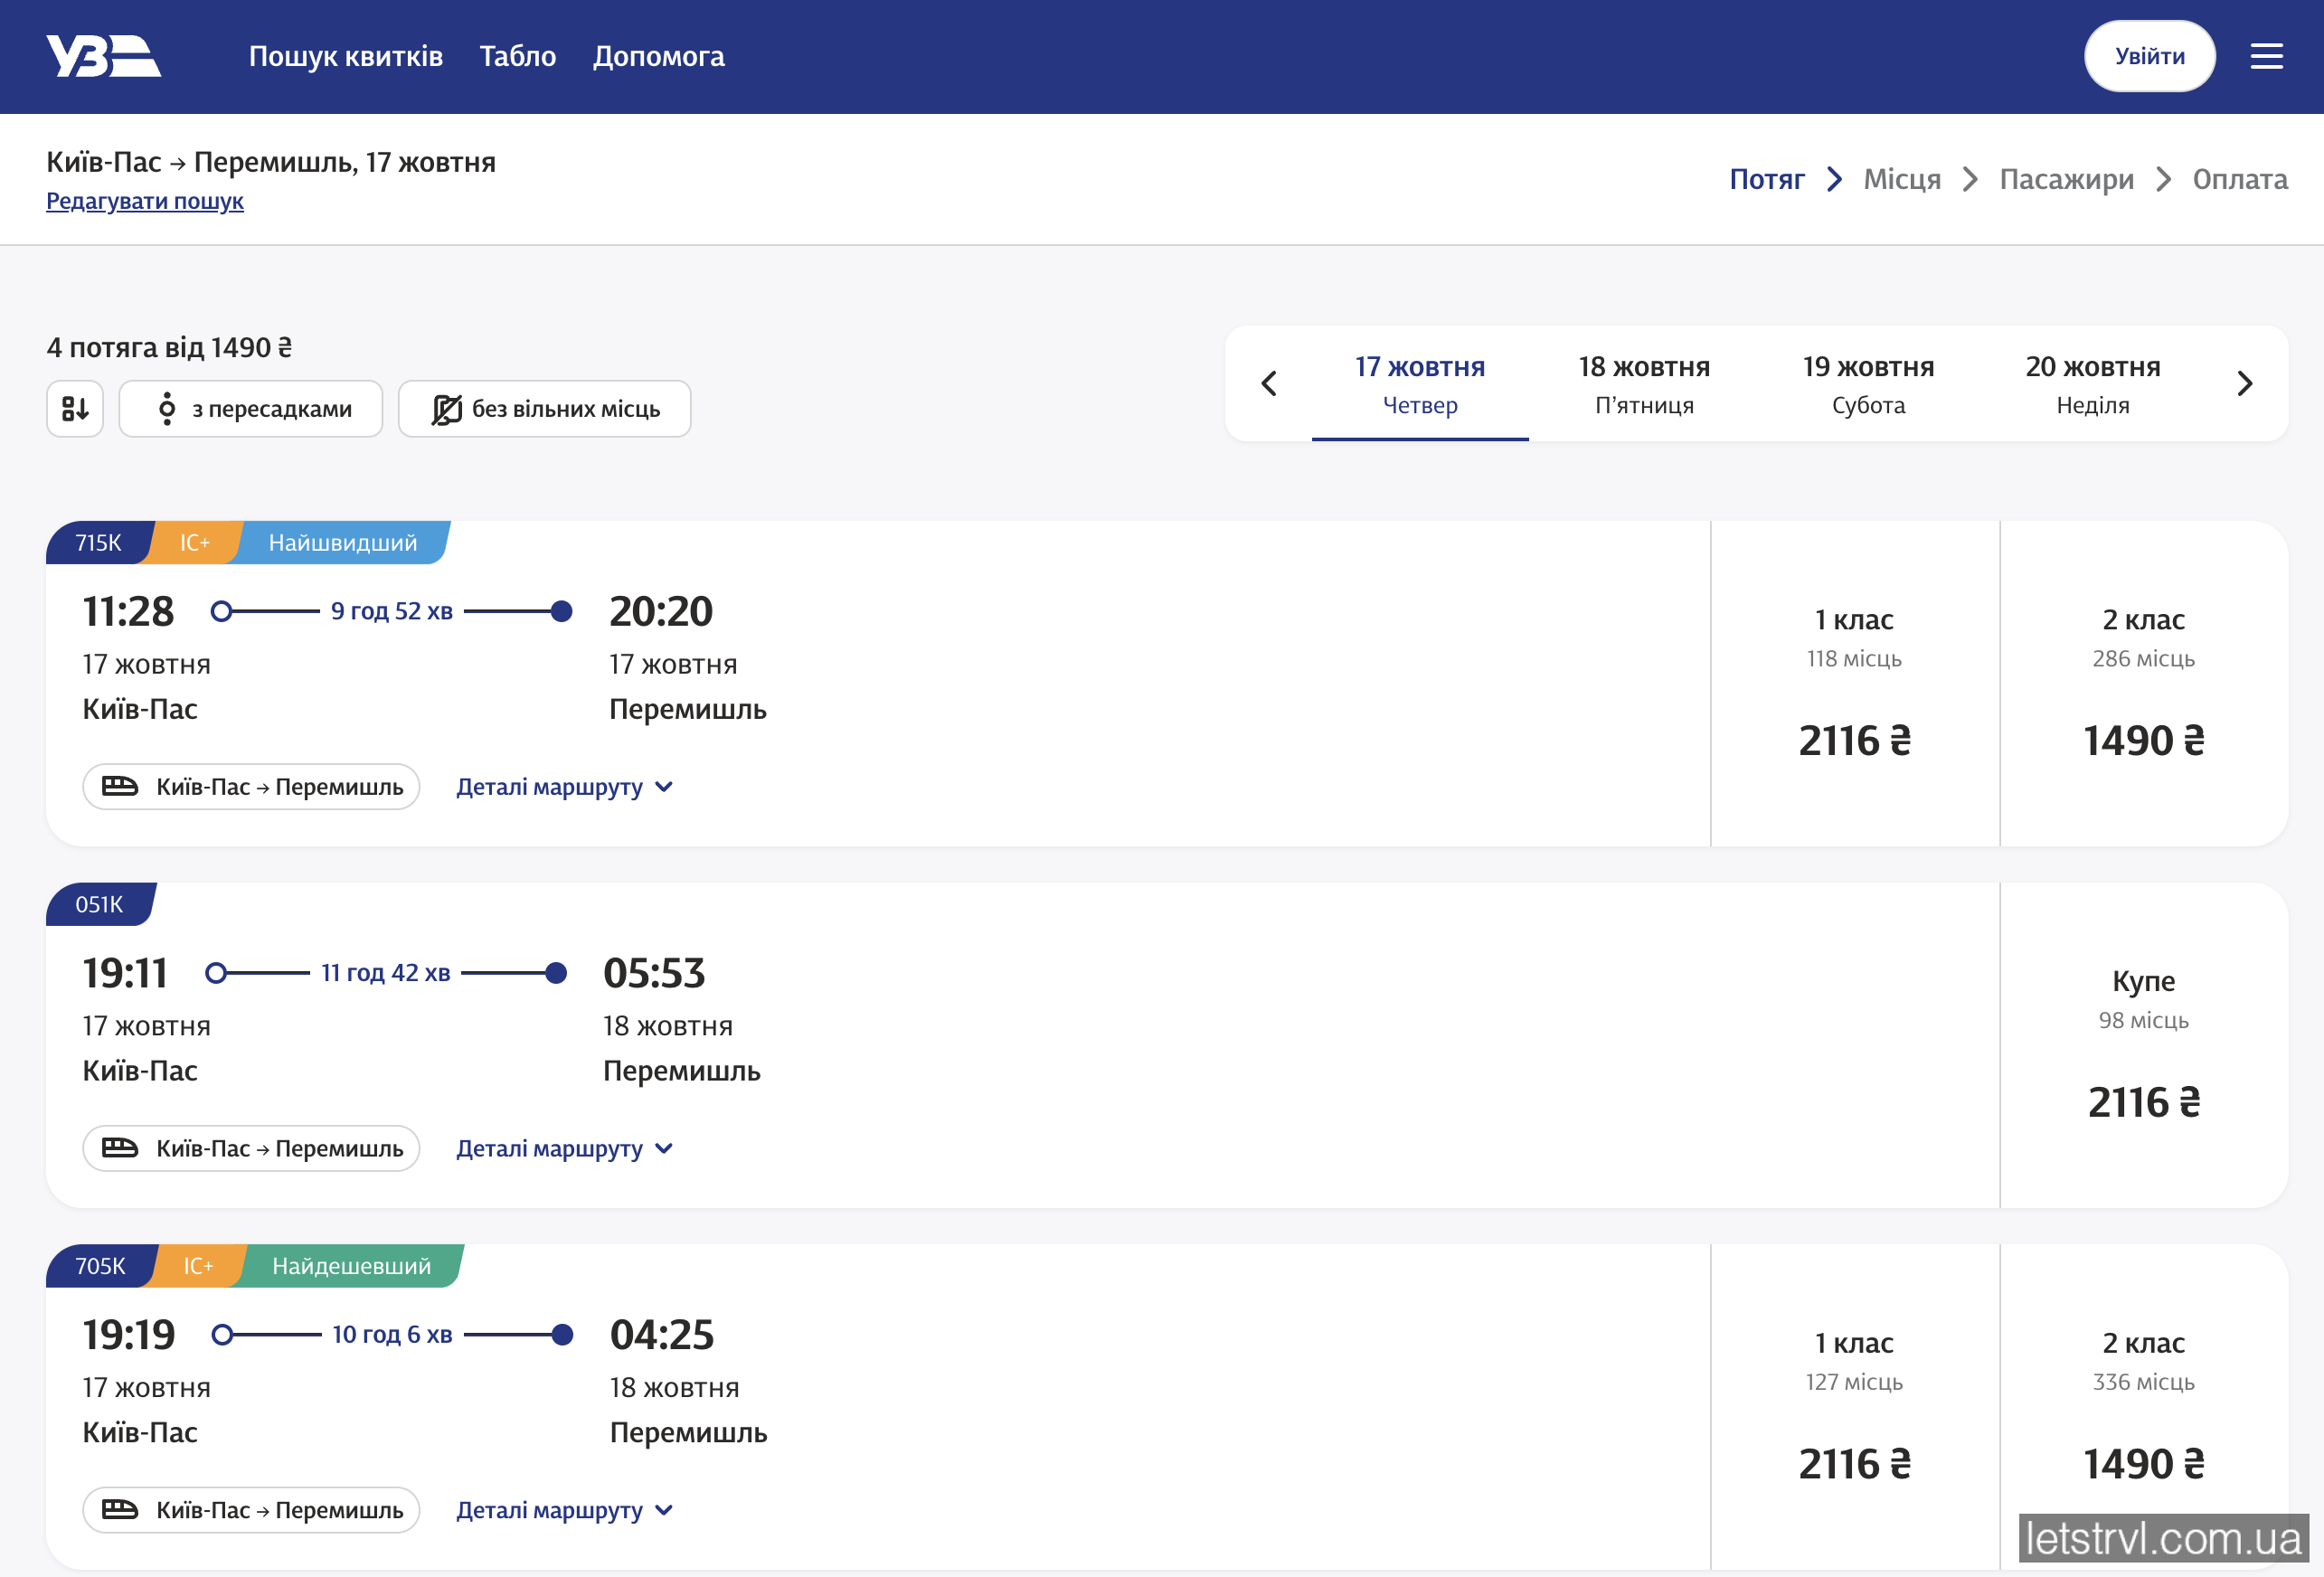The height and width of the screenshot is (1577, 2324).
Task: Go to previous dates with left arrow
Action: [1268, 383]
